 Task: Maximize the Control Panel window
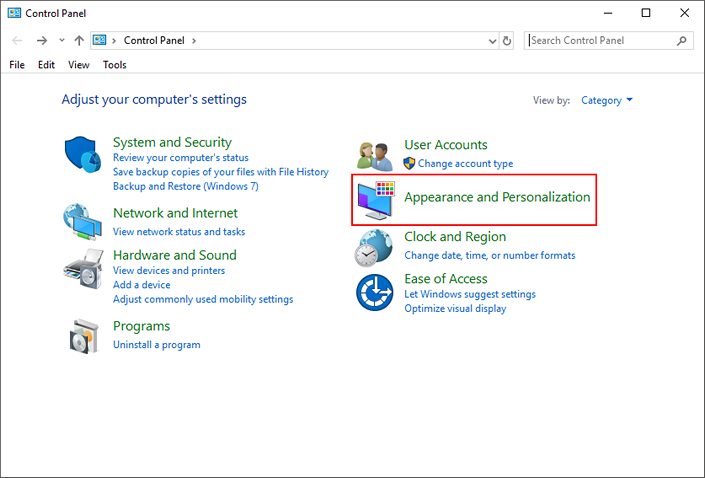pyautogui.click(x=646, y=13)
